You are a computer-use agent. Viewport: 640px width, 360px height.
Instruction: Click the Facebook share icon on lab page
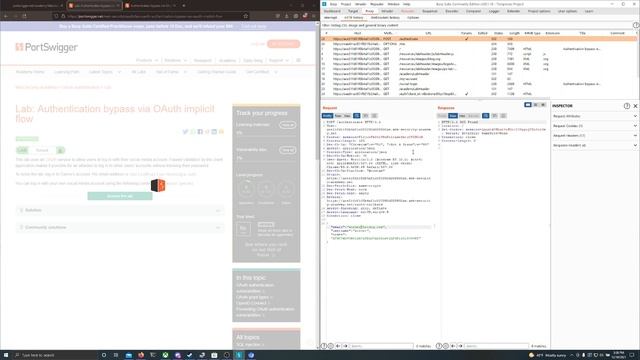click(200, 131)
